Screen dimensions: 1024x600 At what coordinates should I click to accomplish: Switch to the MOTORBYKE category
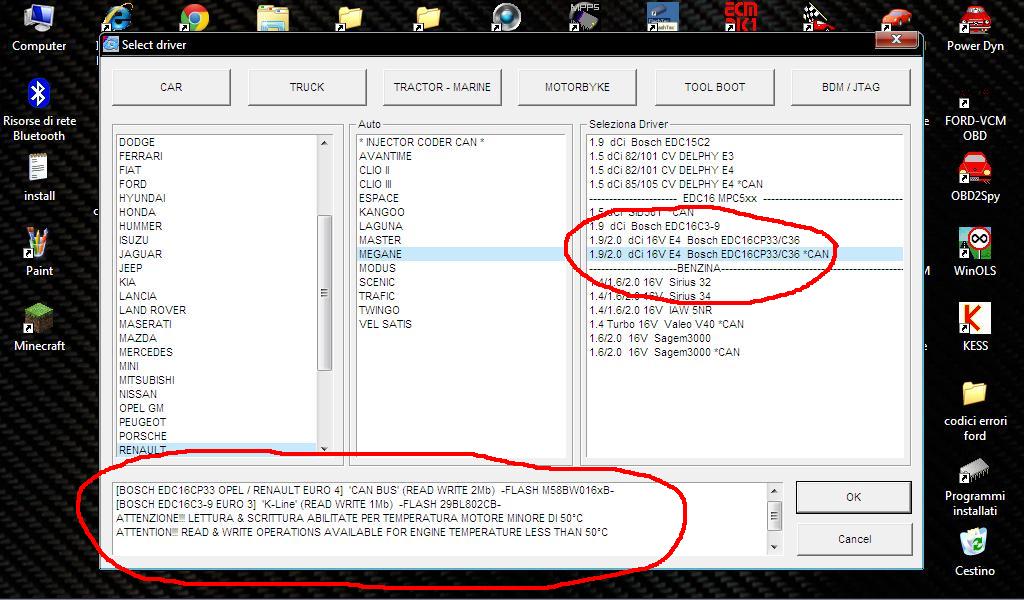tap(577, 87)
